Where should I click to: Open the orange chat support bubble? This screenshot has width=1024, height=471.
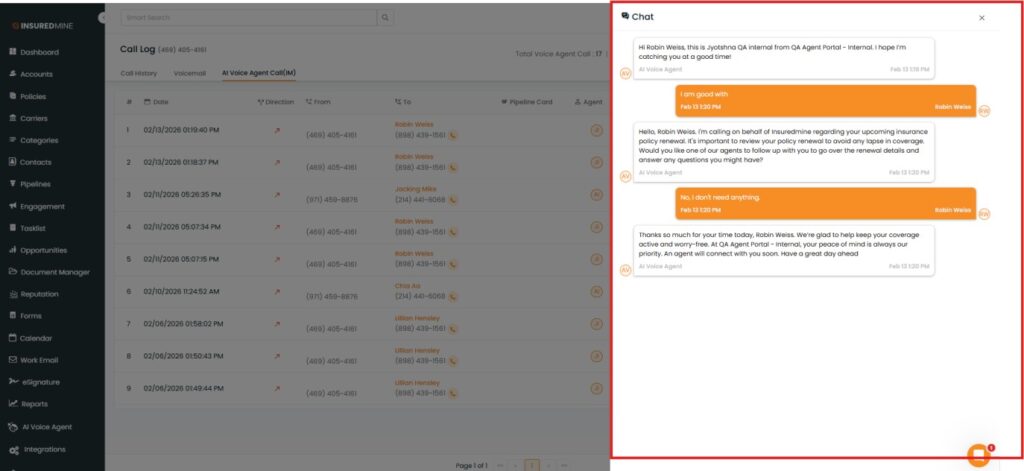click(x=979, y=455)
